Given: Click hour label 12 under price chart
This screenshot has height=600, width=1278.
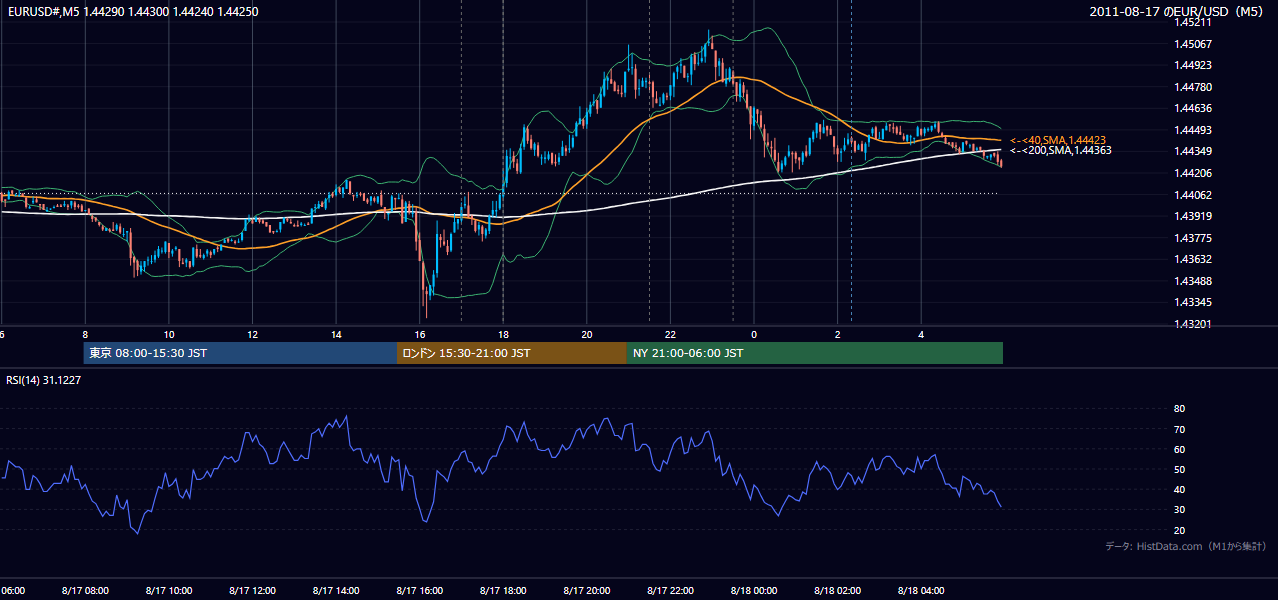Looking at the screenshot, I should 253,334.
